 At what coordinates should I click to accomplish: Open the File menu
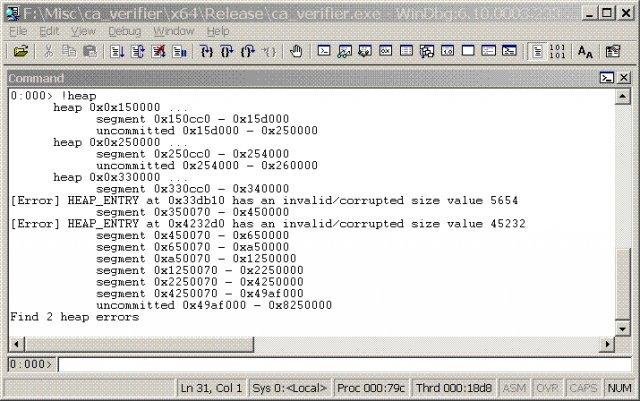point(18,31)
